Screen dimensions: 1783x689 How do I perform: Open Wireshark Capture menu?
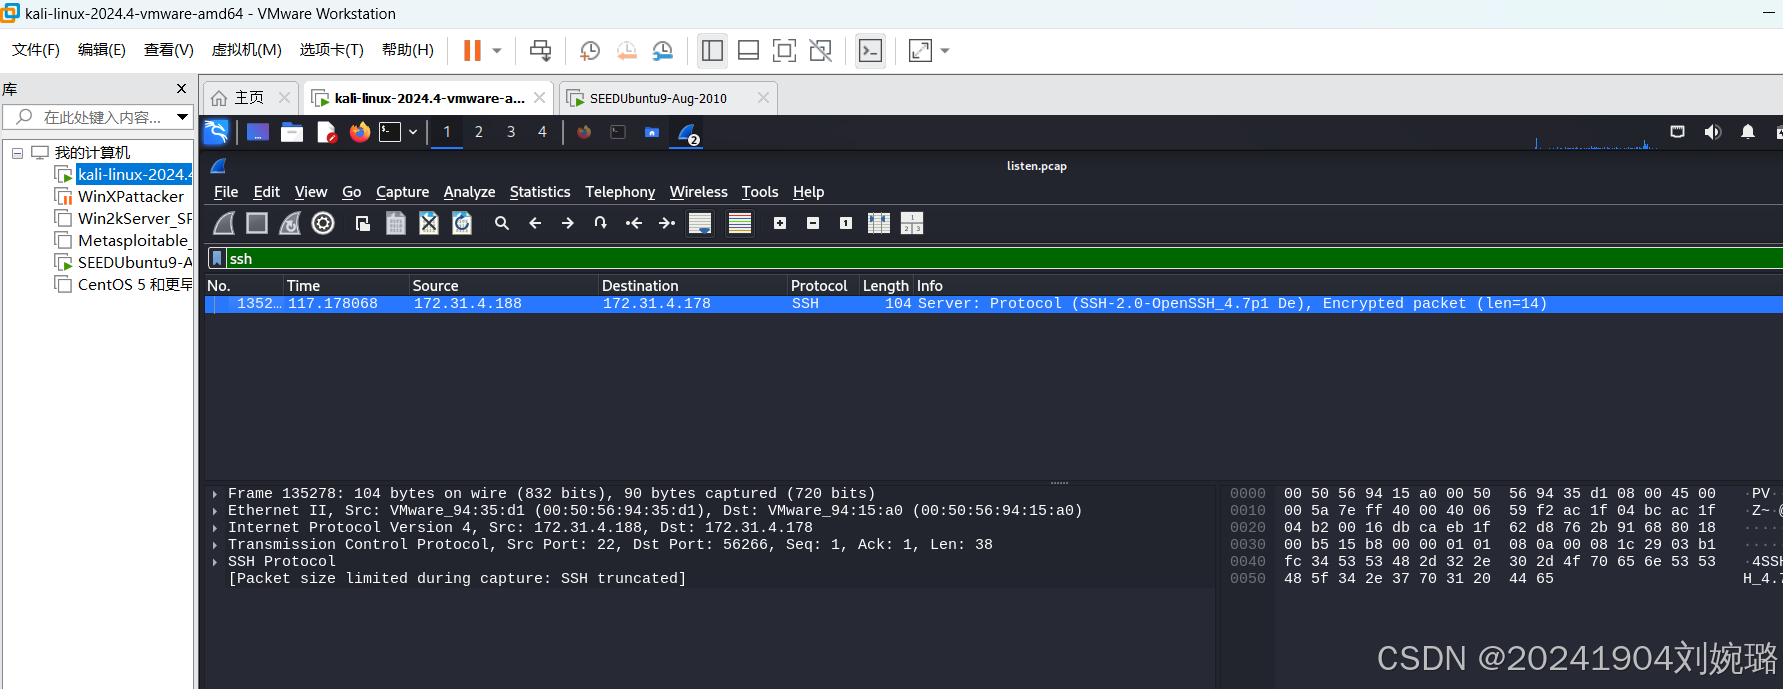[402, 192]
